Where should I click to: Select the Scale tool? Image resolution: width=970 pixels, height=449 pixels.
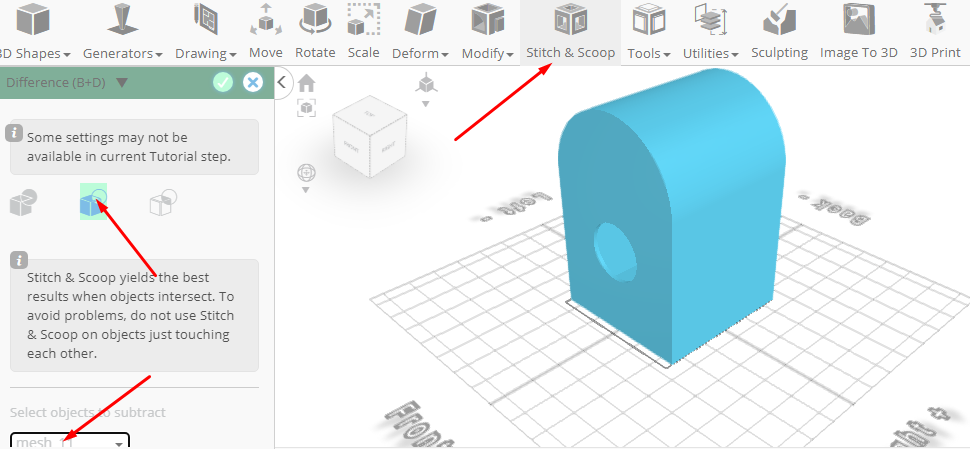[363, 31]
